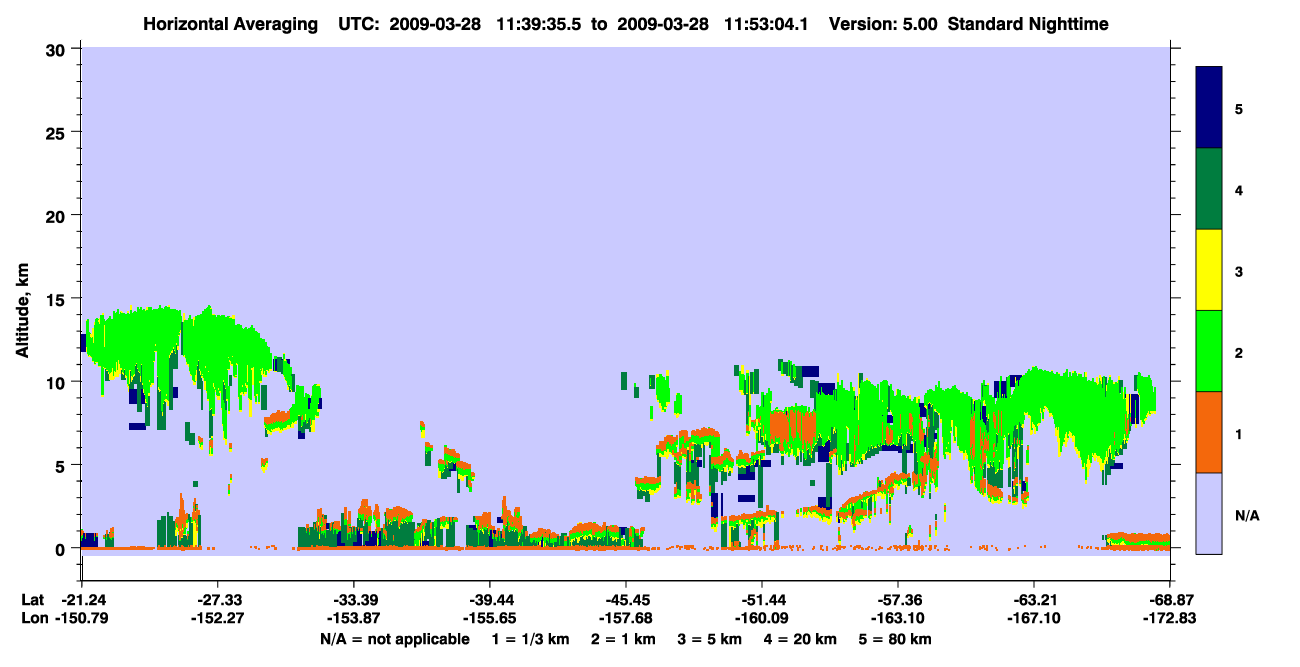Click the '3 = 5 km' legend entry
Screen dimensions: 1300x667
coord(711,639)
